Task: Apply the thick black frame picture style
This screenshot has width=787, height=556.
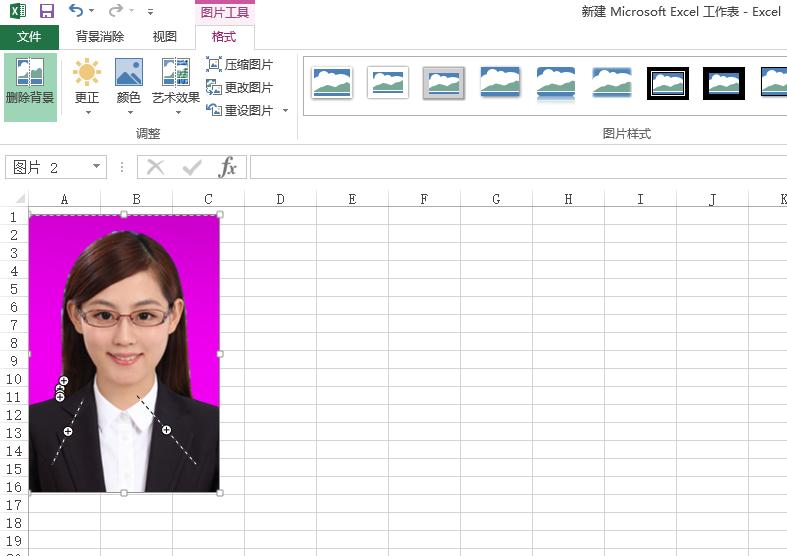Action: point(668,83)
